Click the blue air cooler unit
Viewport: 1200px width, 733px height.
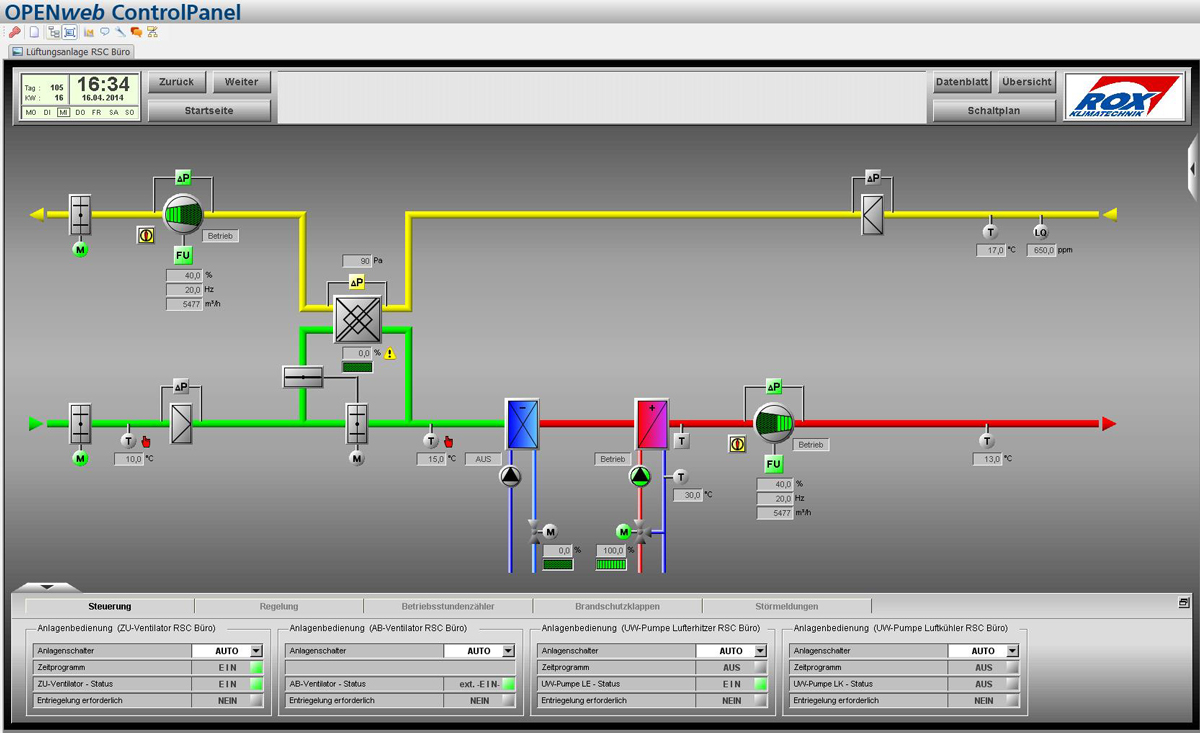522,424
